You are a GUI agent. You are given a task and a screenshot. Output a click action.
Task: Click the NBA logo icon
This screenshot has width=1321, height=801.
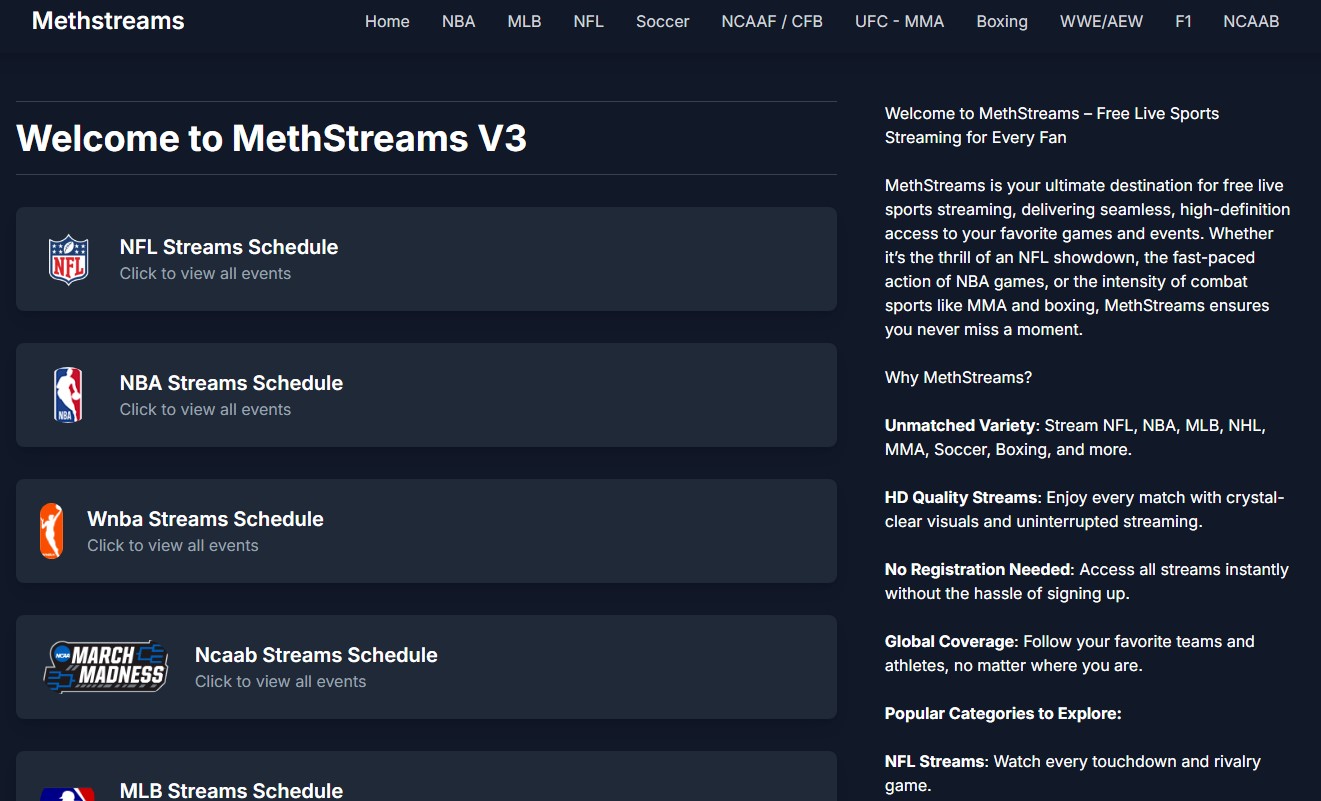click(68, 395)
